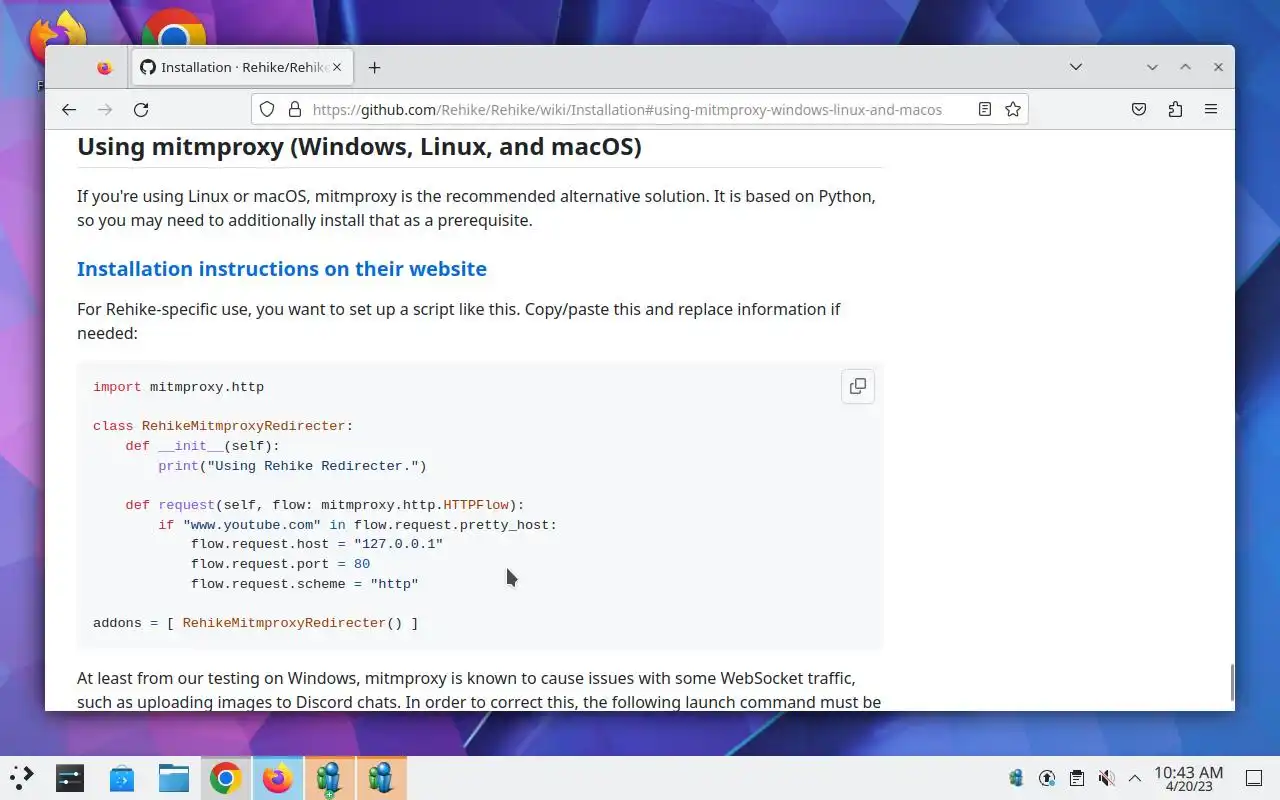Viewport: 1280px width, 800px height.
Task: Select the Installation · Rehike/Rehike tab
Action: [x=240, y=68]
